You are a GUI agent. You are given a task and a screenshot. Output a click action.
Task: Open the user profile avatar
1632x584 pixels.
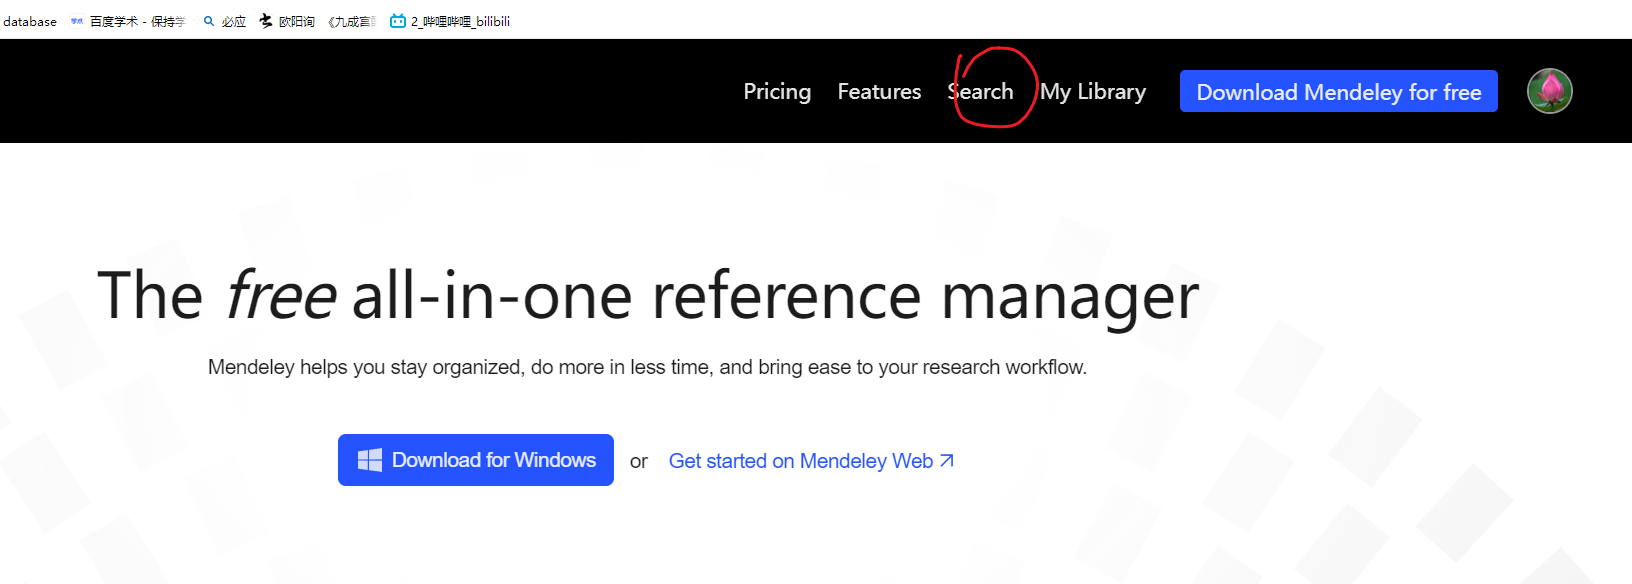pyautogui.click(x=1550, y=91)
